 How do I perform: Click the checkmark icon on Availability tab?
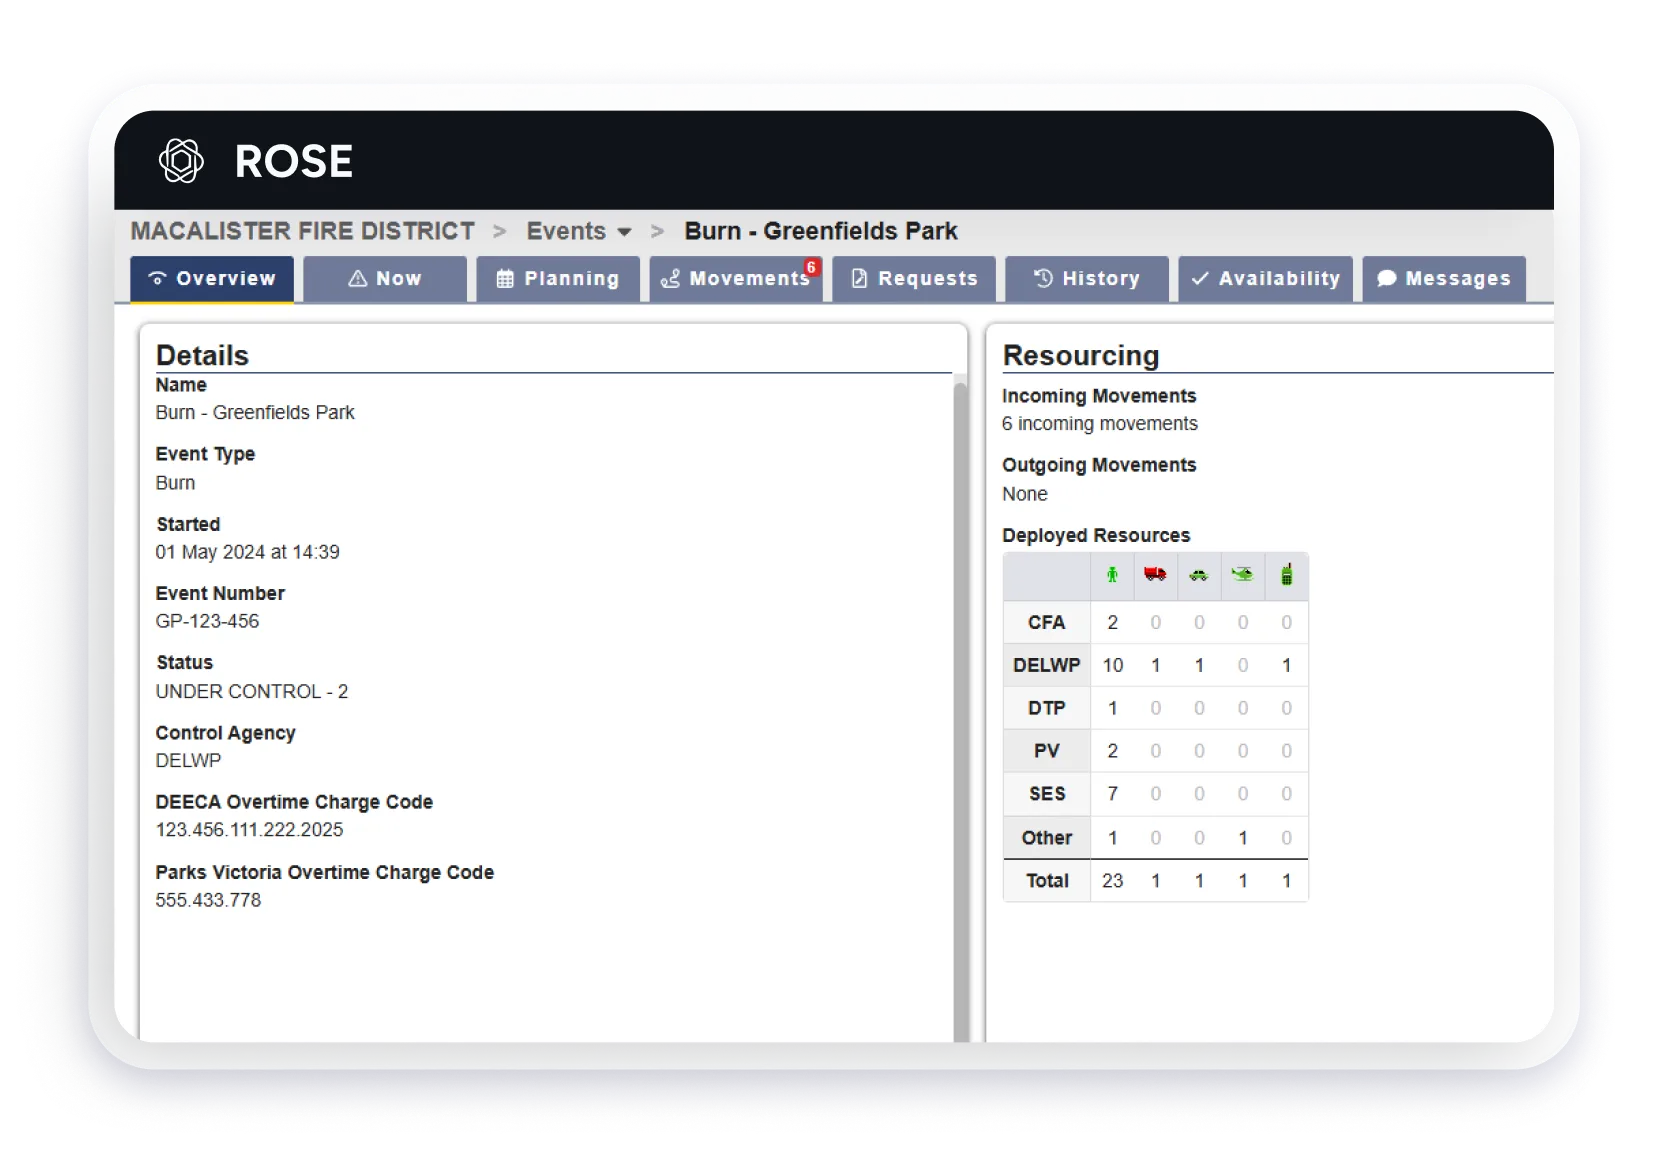[x=1200, y=279]
